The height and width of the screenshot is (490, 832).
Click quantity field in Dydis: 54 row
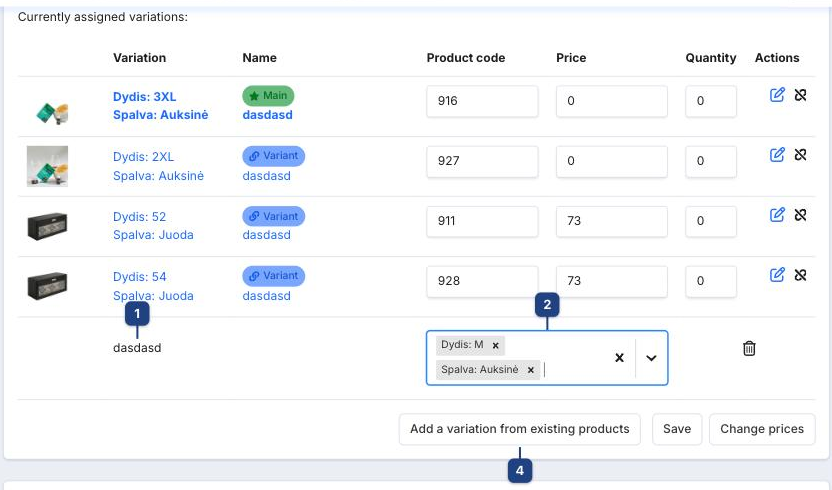click(x=710, y=281)
